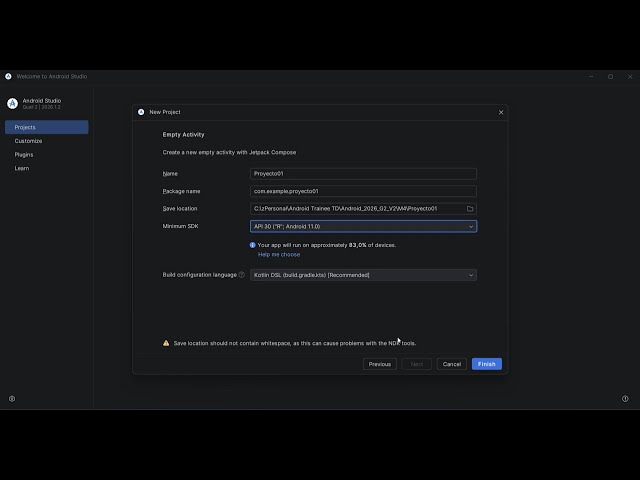The height and width of the screenshot is (480, 640).
Task: Go back with the Previous button
Action: pyautogui.click(x=380, y=364)
